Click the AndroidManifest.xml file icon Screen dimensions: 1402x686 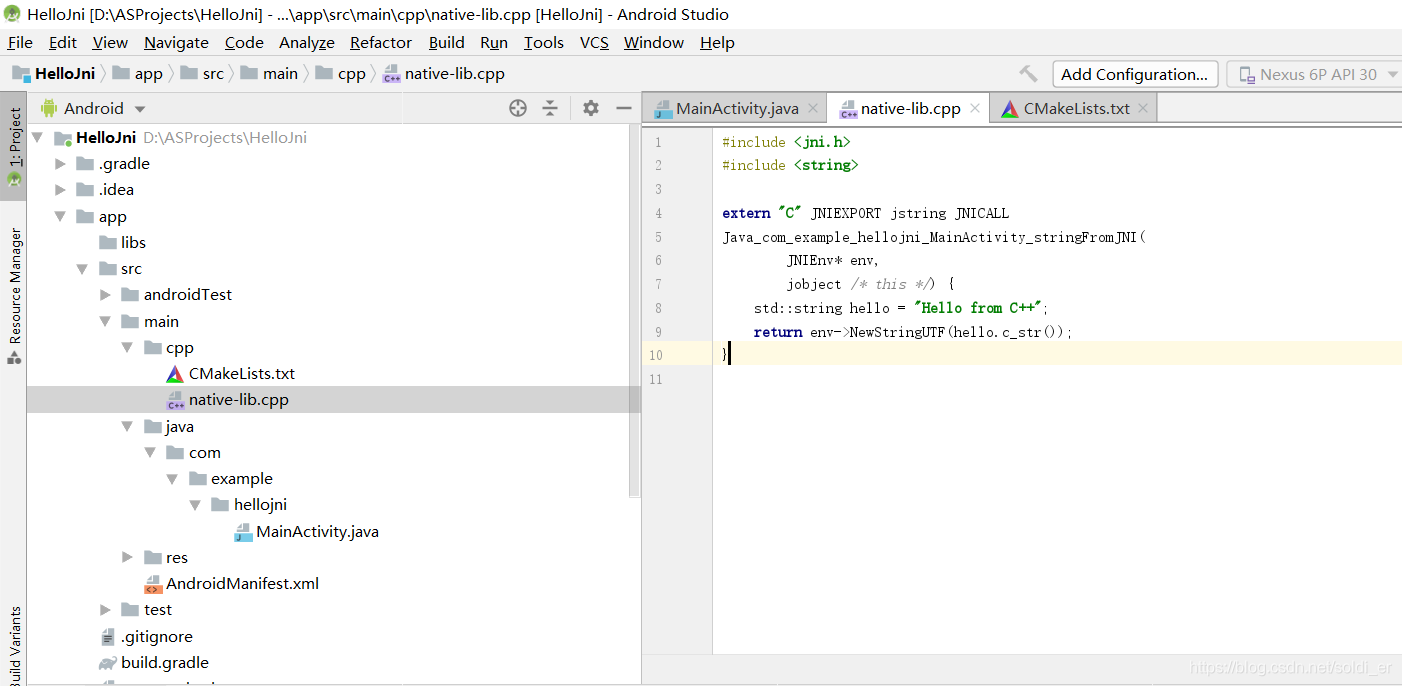(153, 584)
